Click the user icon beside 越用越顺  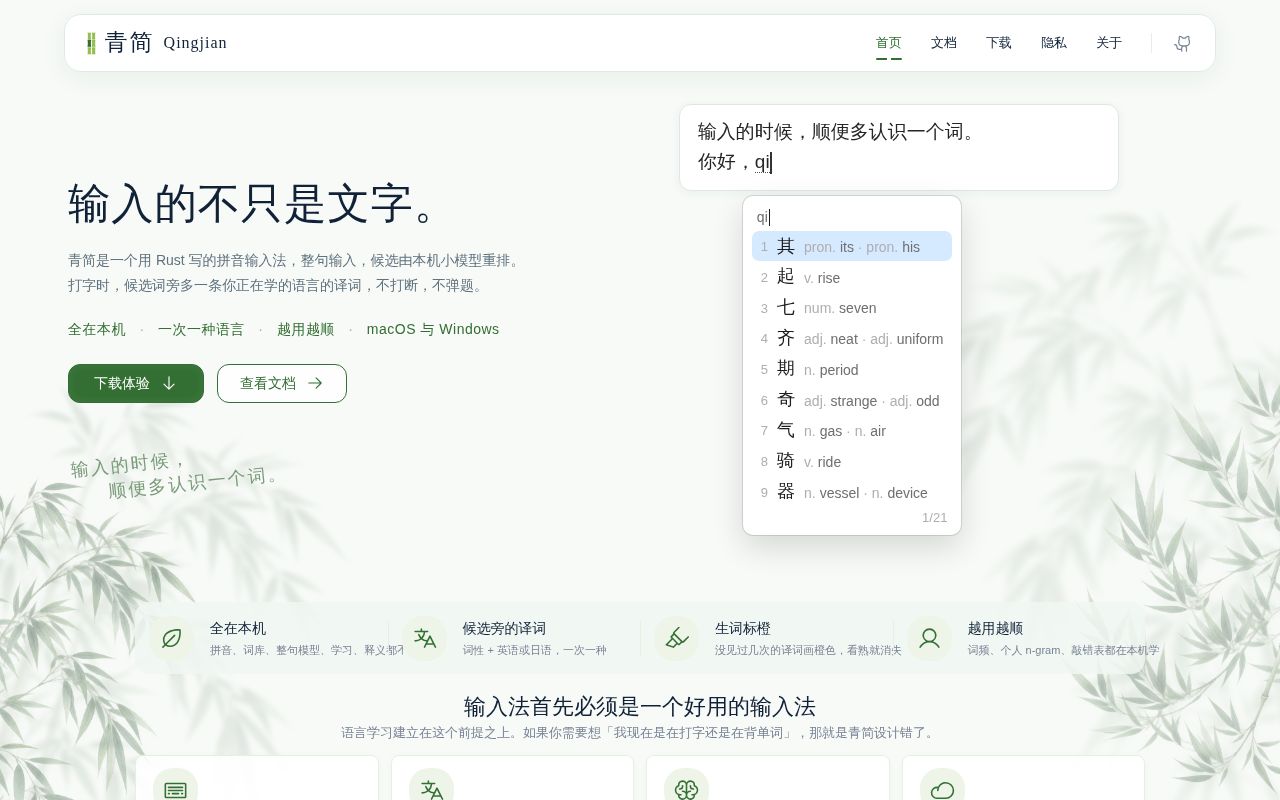930,638
